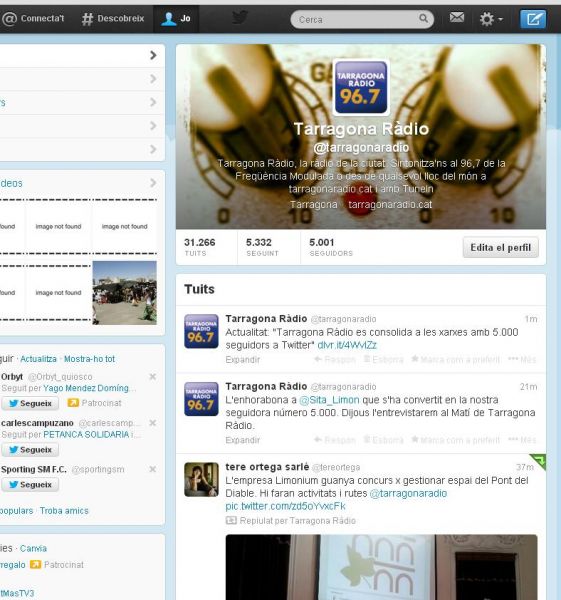561x600 pixels.
Task: Open tere ortega sarlé profile name
Action: point(267,467)
